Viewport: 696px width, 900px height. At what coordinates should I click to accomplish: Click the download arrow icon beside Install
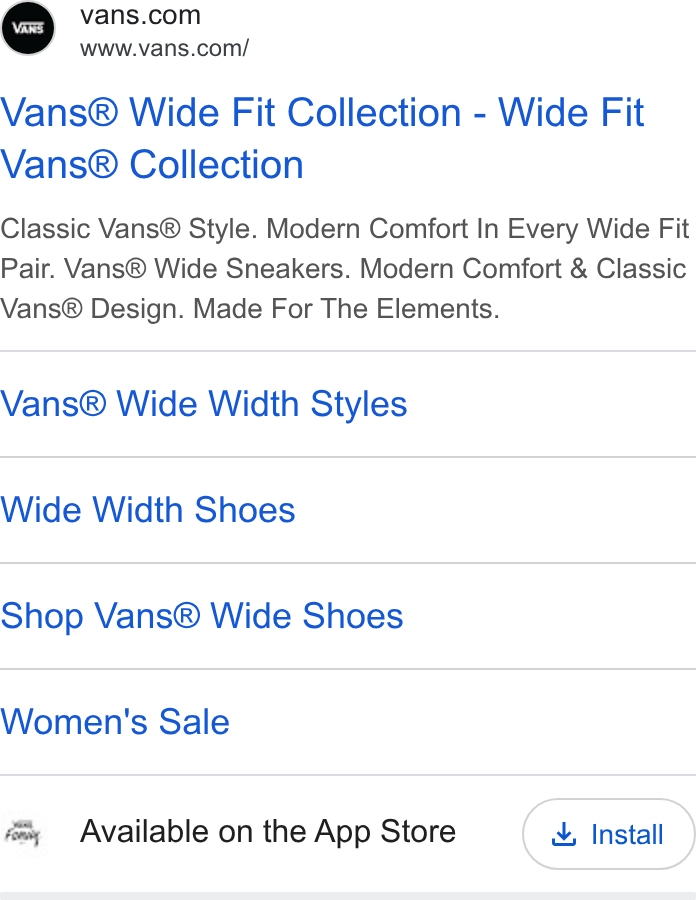coord(564,834)
